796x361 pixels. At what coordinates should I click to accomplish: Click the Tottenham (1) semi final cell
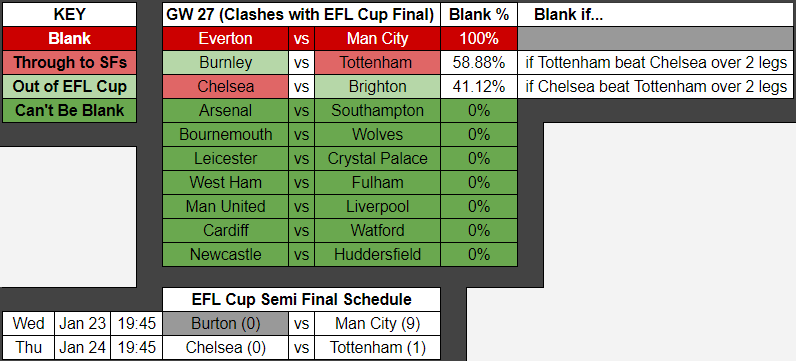tap(377, 348)
